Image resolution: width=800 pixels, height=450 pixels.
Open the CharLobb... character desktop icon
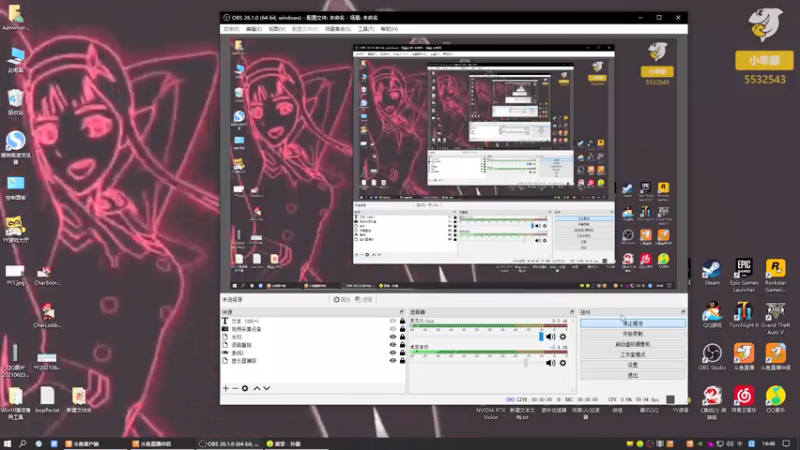pyautogui.click(x=47, y=315)
